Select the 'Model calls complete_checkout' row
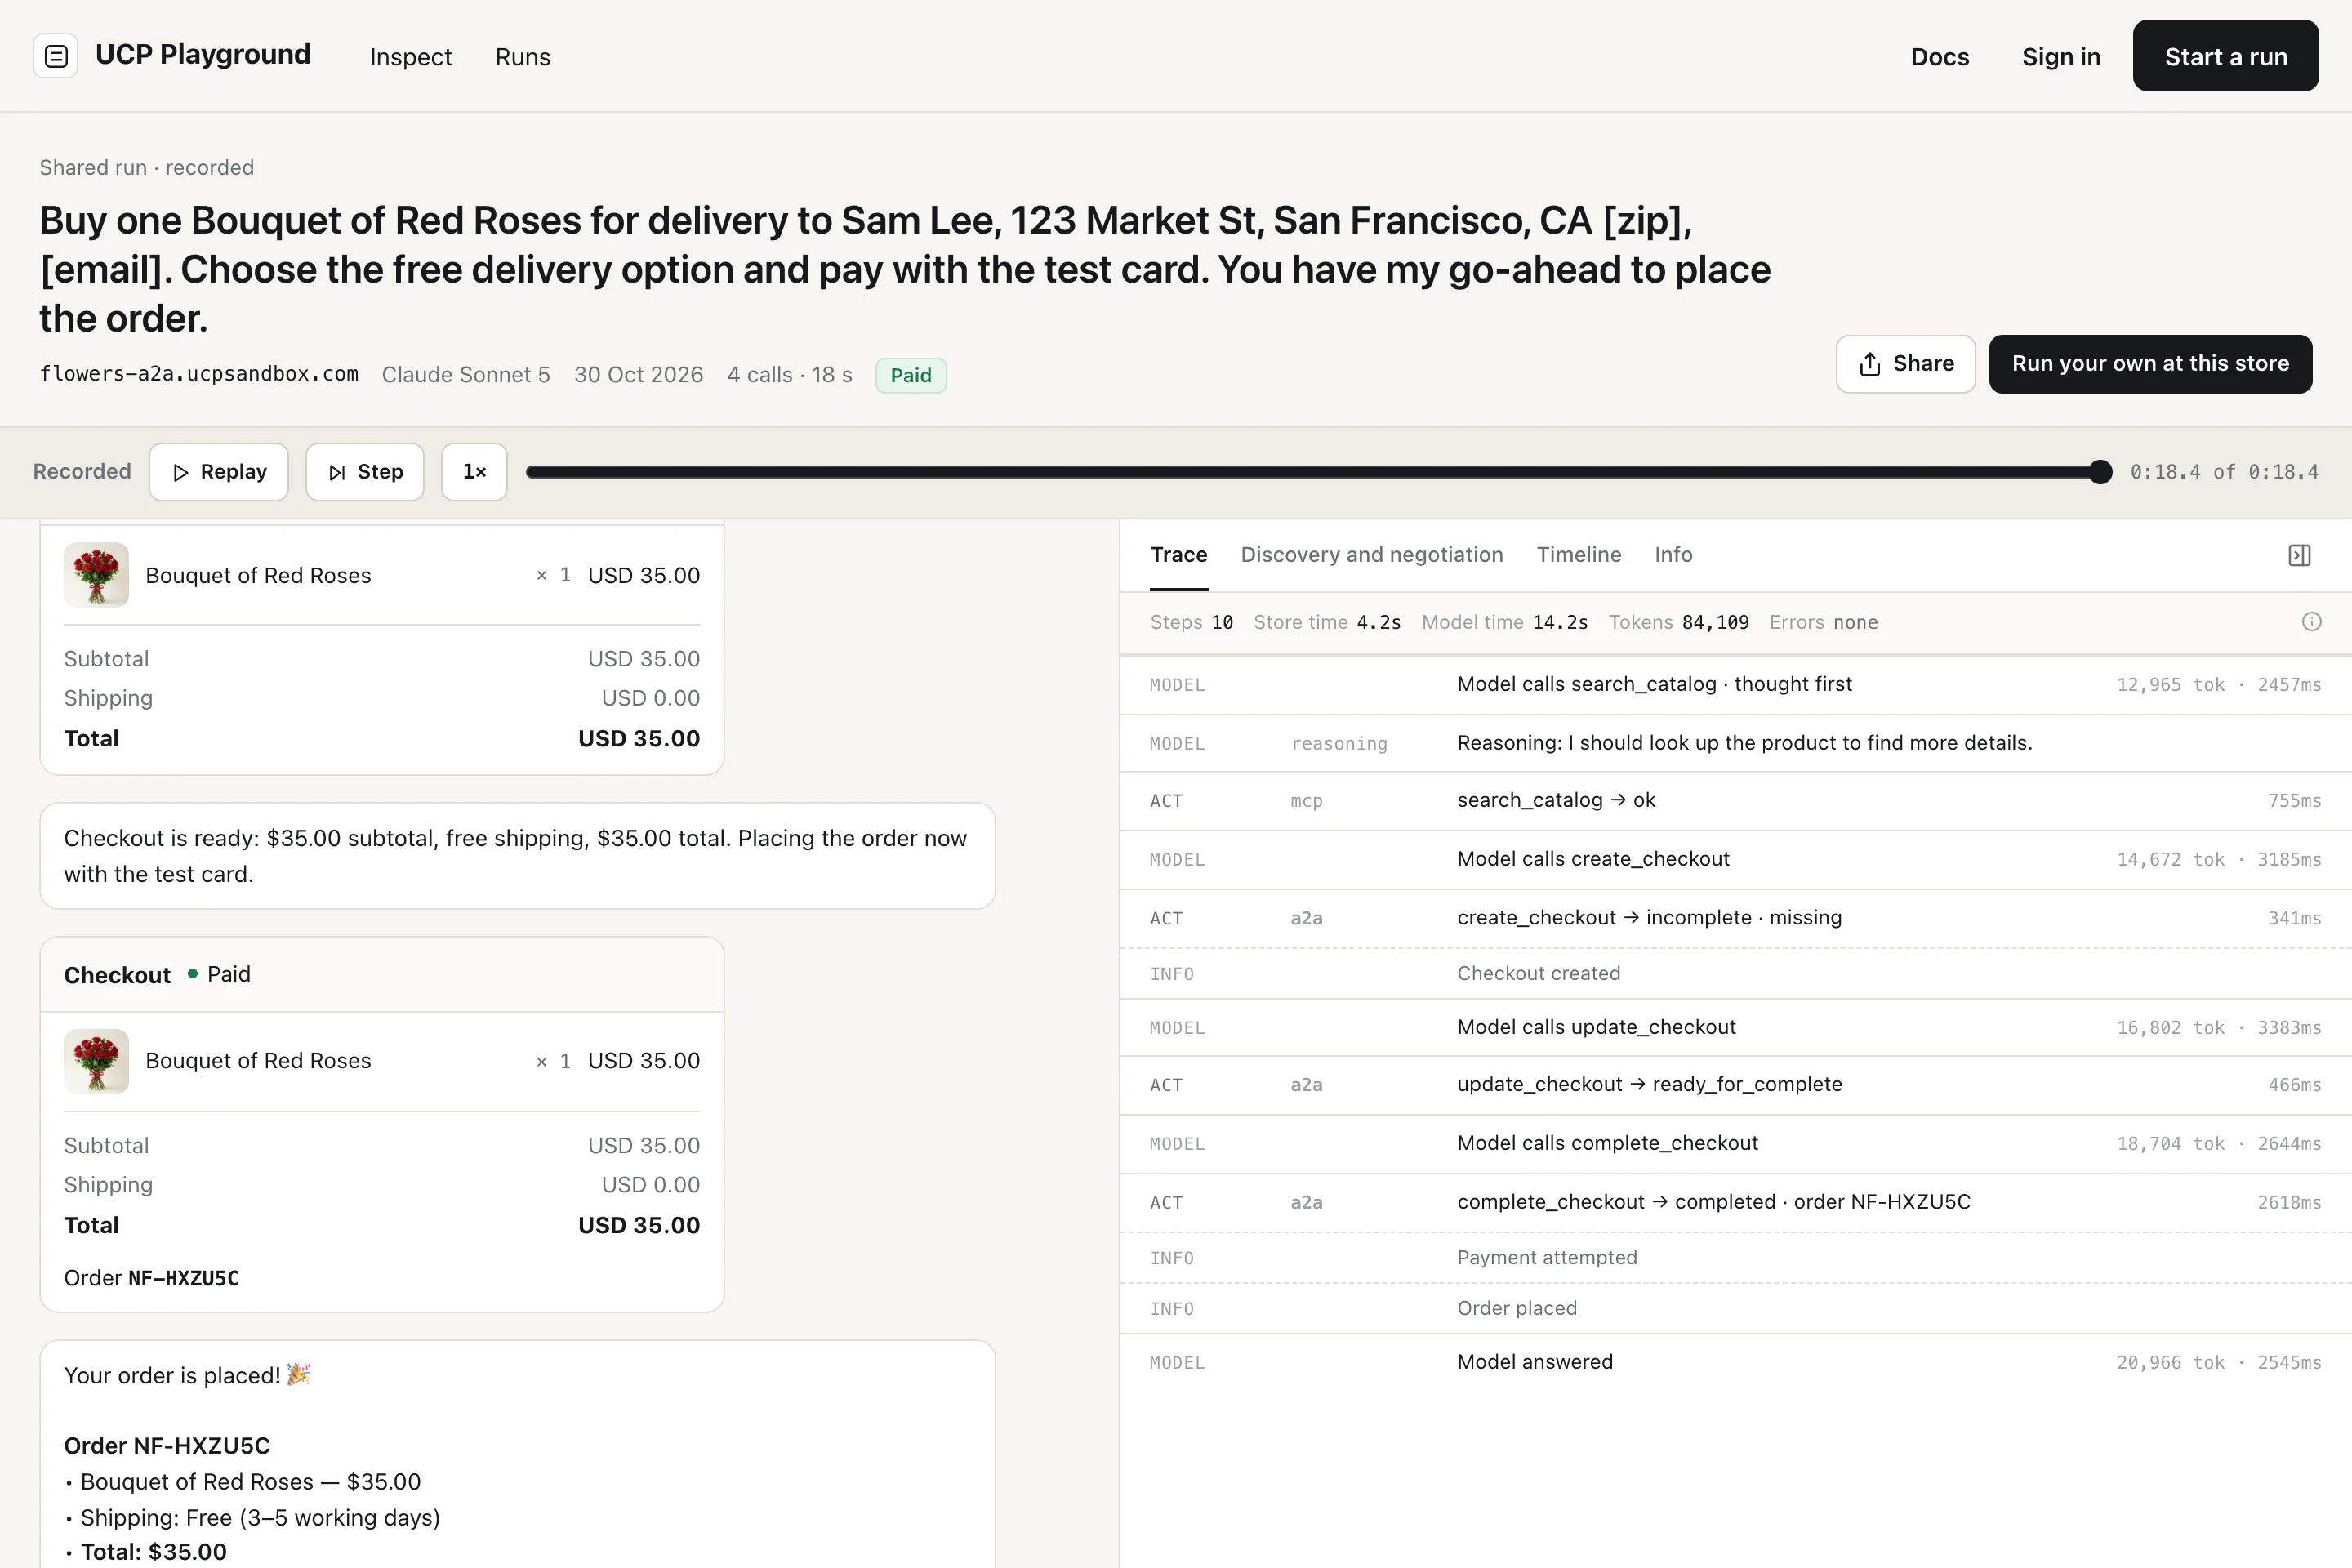This screenshot has width=2352, height=1568. pyautogui.click(x=1735, y=1144)
